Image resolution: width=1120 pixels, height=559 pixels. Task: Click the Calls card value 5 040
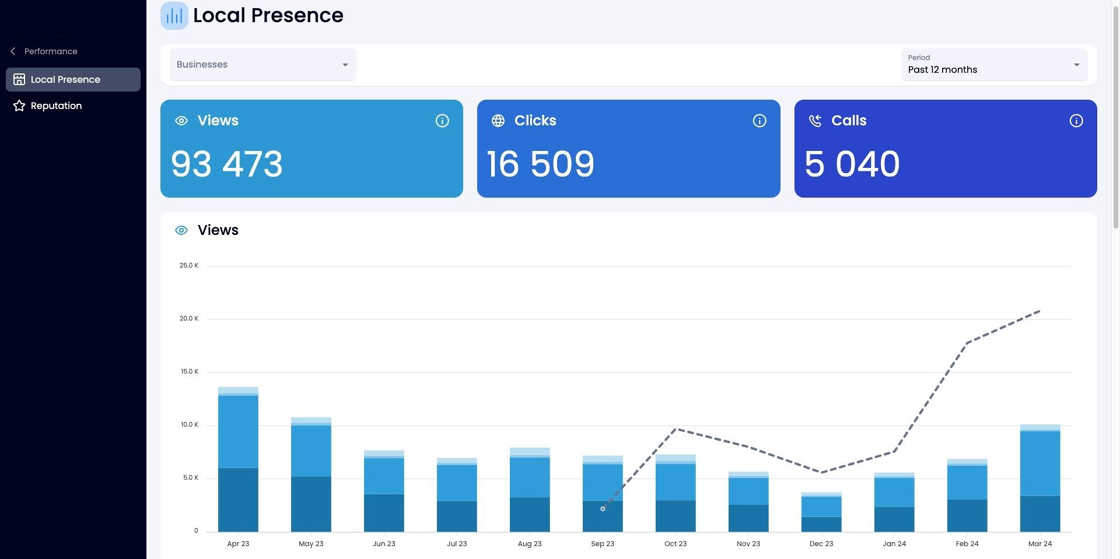point(852,164)
